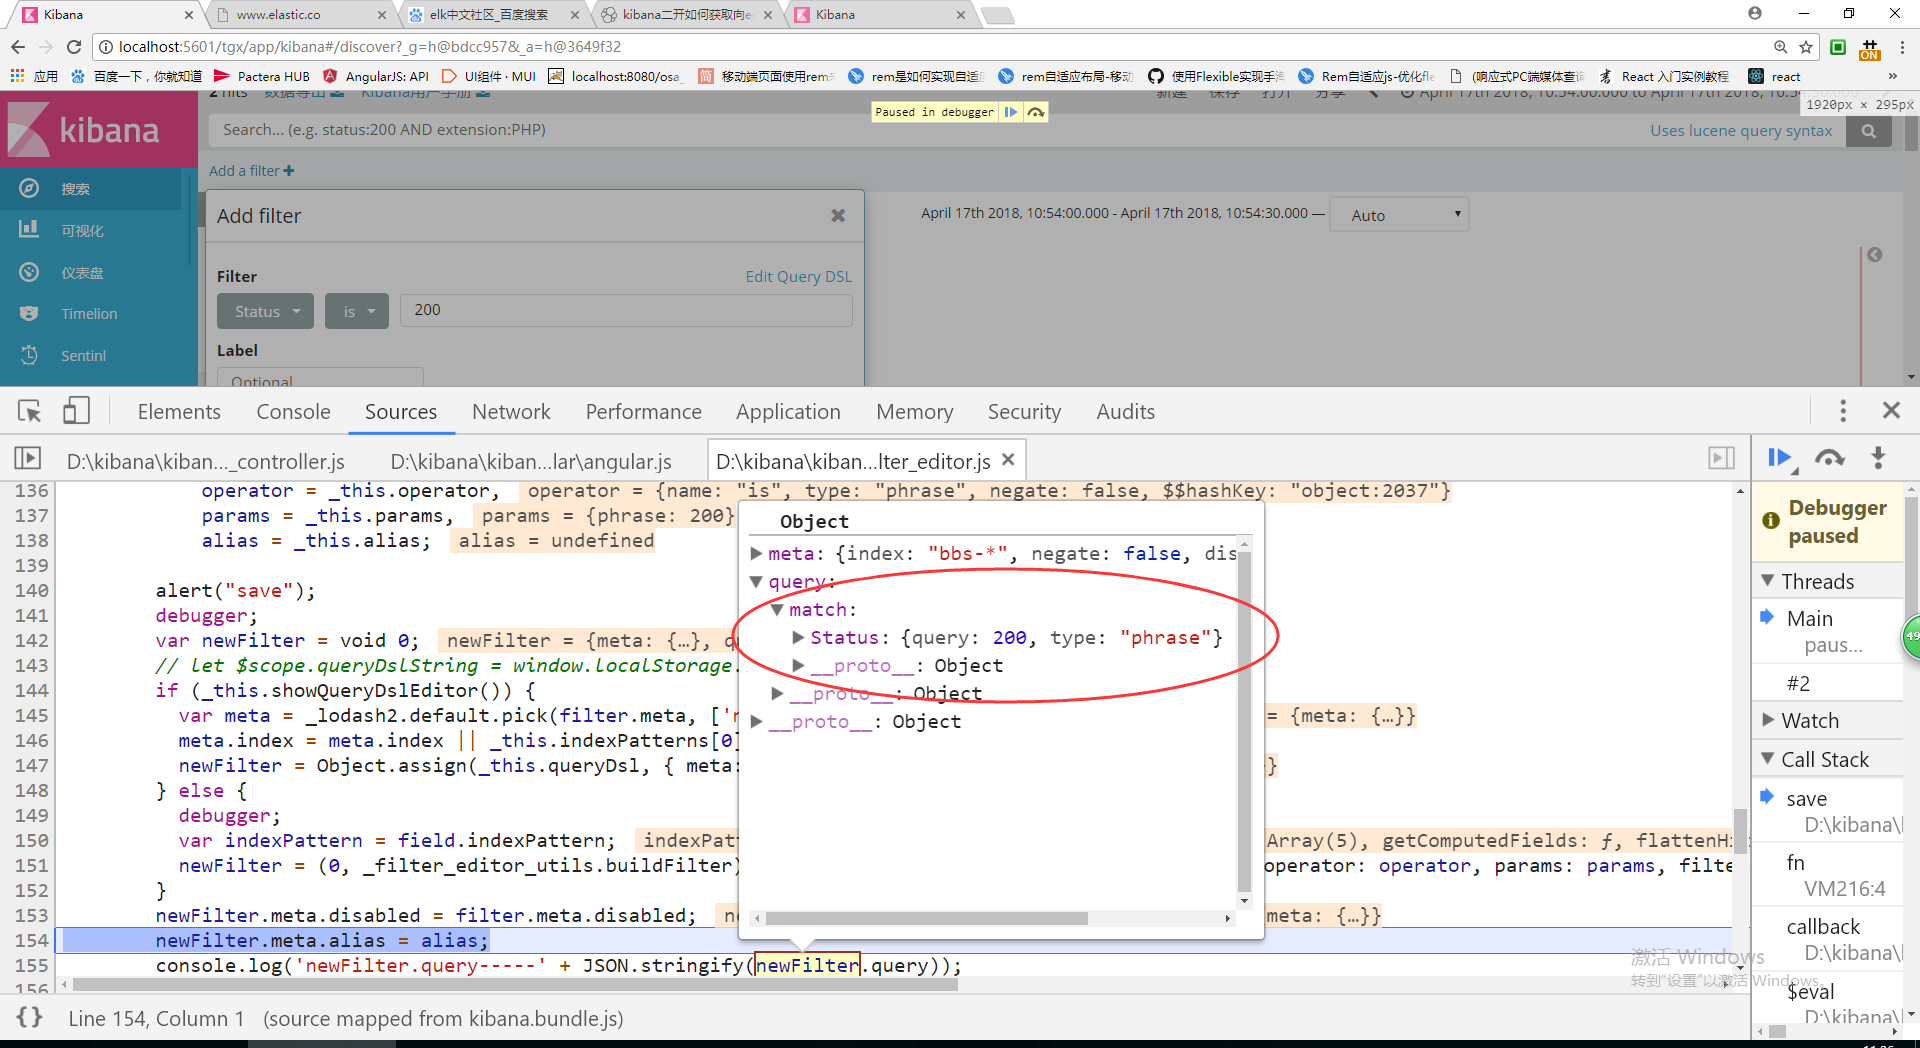Viewport: 1920px width, 1048px height.
Task: Open the Security tab
Action: 1024,411
